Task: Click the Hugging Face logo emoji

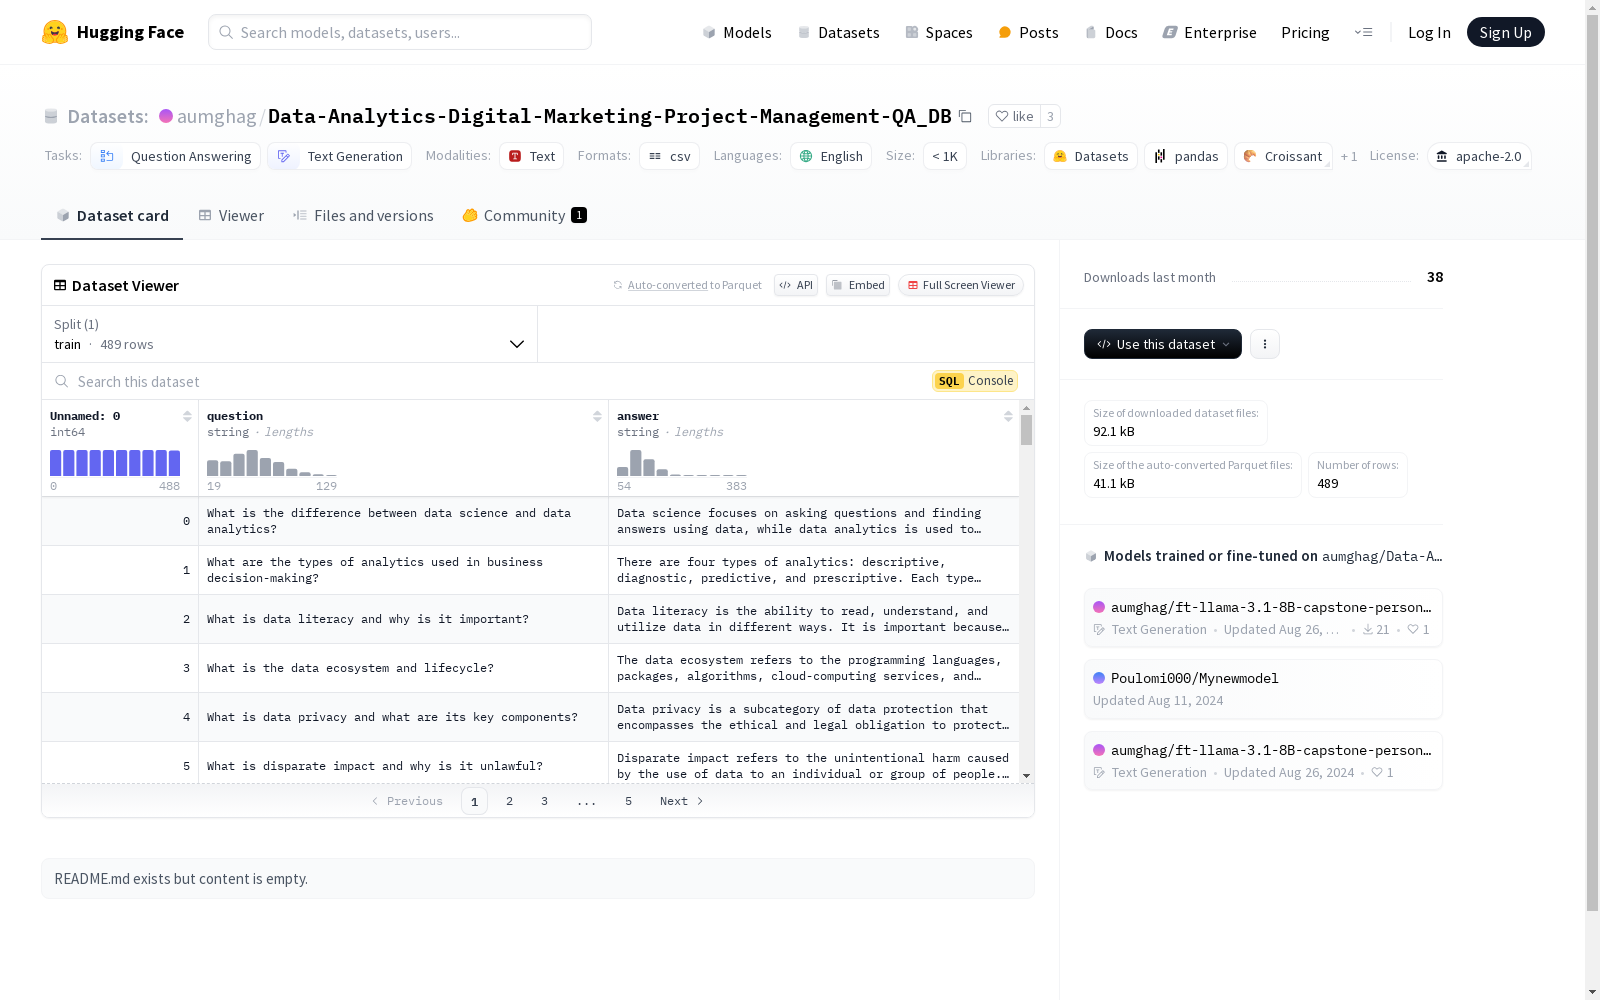Action: click(x=55, y=32)
